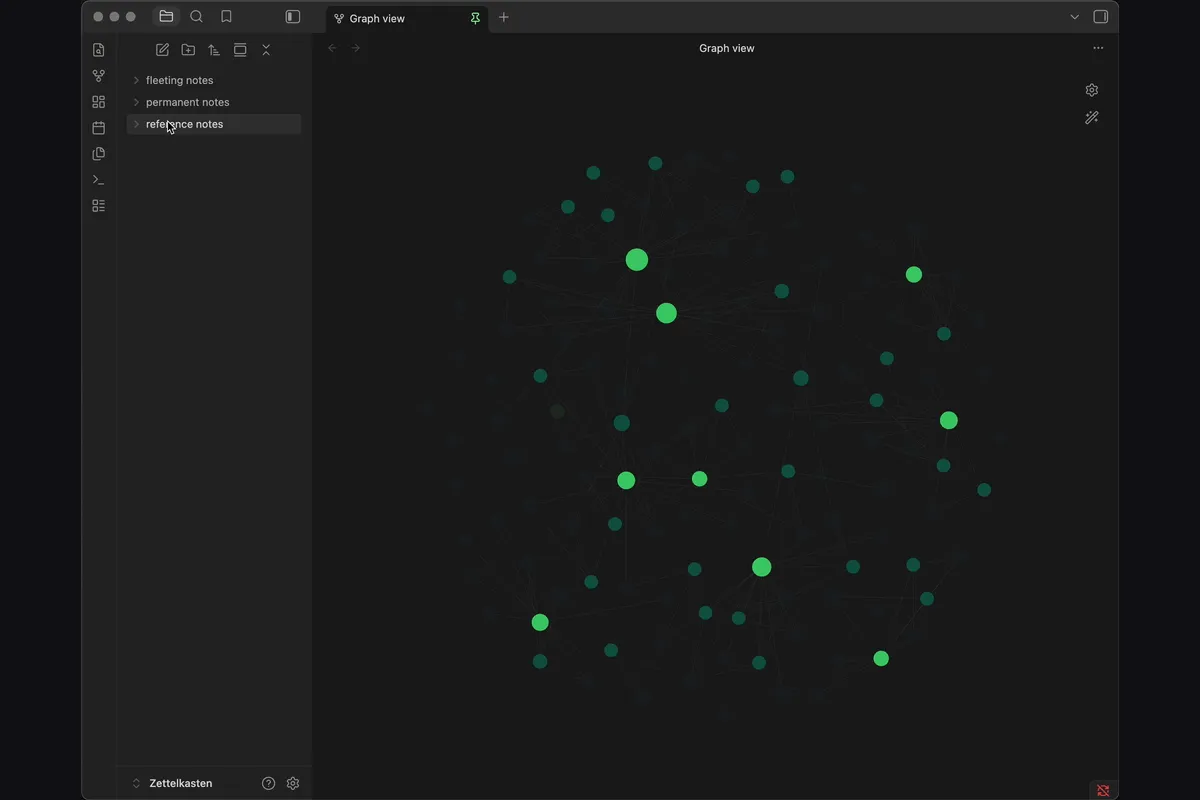The height and width of the screenshot is (800, 1200).
Task: Open the tab list dropdown chevron
Action: (x=1075, y=17)
